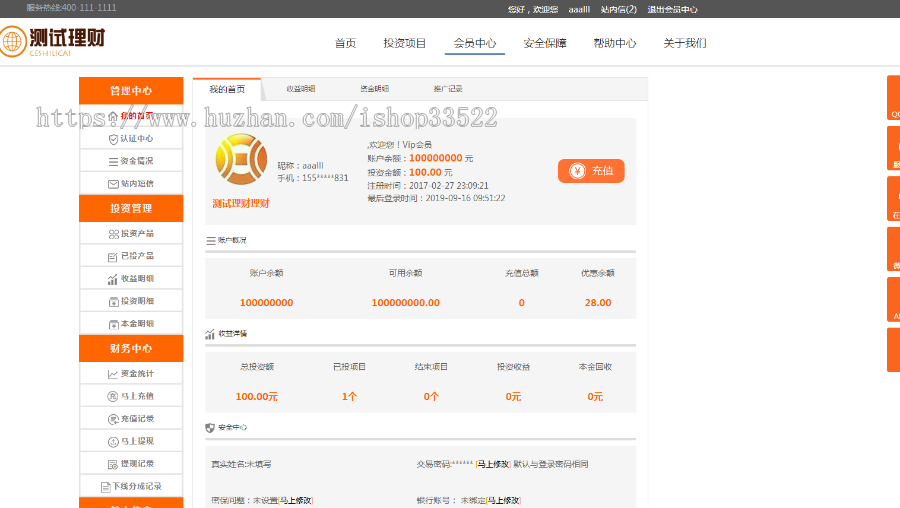
Task: Open 站内信(2) messages link
Action: click(619, 9)
